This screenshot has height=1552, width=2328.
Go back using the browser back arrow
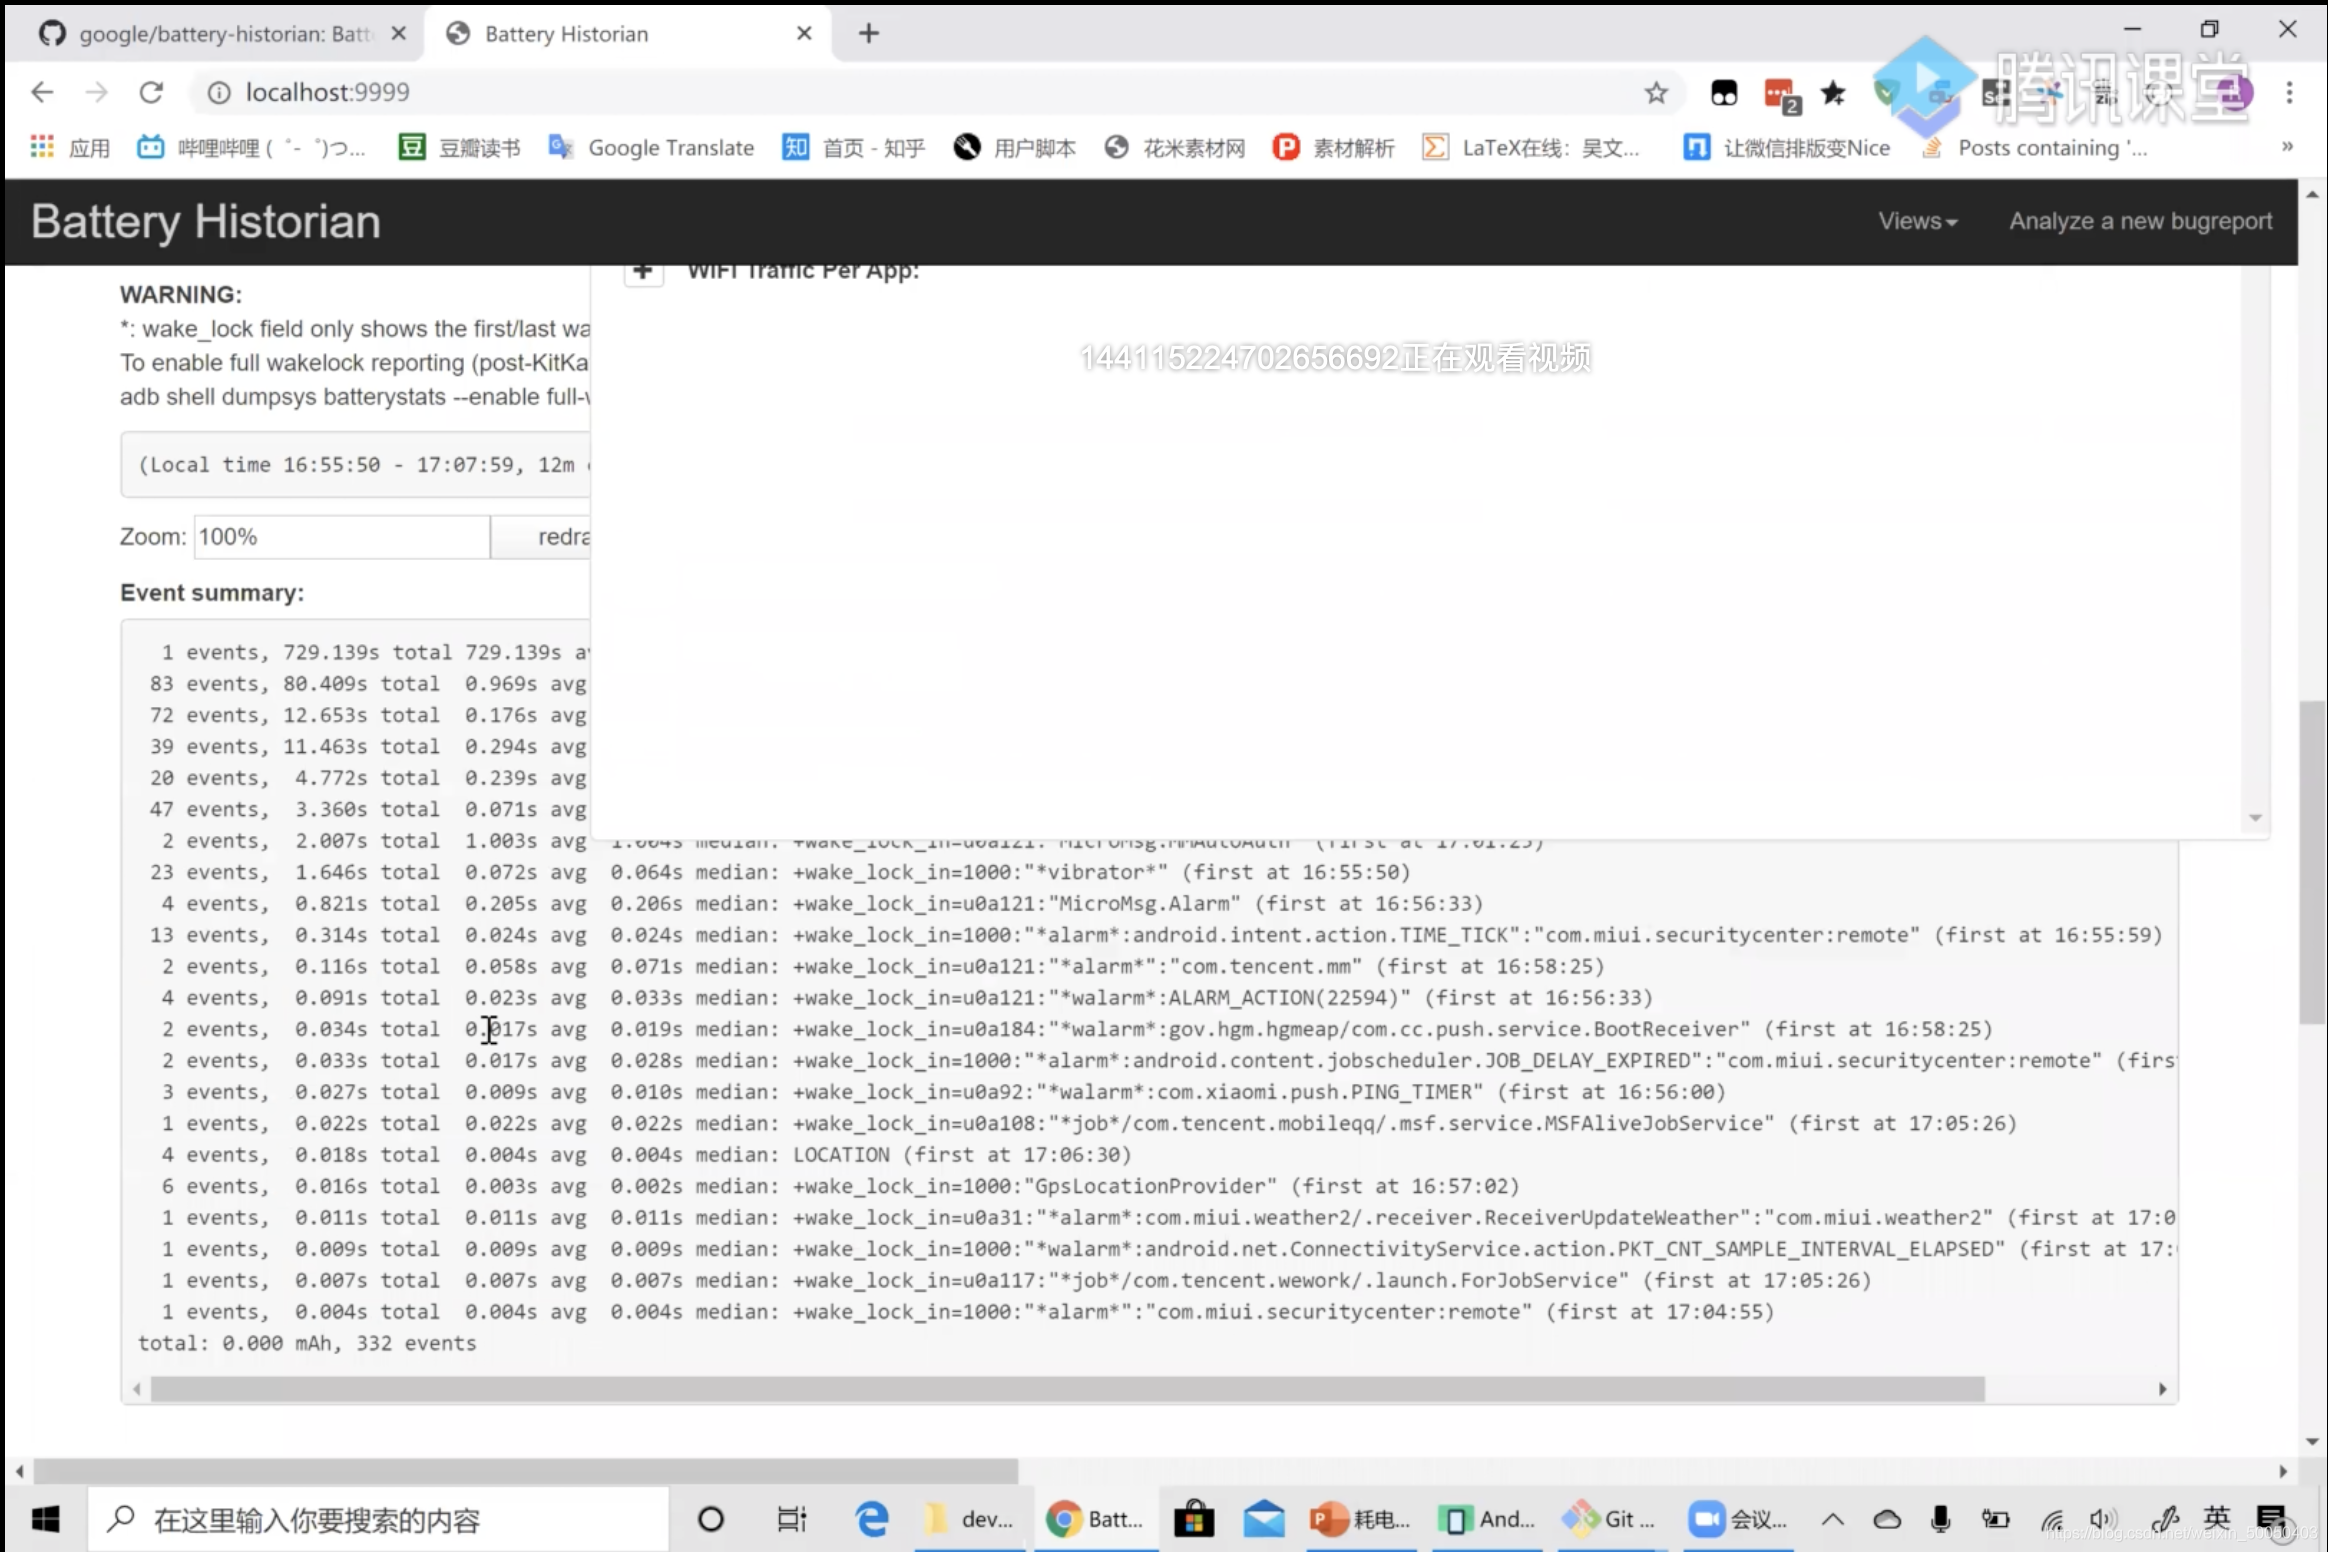coord(42,92)
